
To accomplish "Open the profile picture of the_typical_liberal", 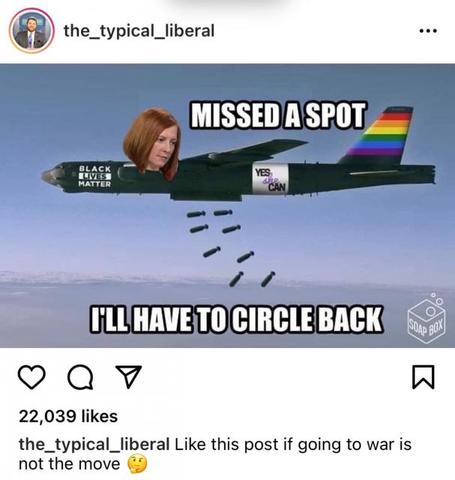I will (31, 31).
